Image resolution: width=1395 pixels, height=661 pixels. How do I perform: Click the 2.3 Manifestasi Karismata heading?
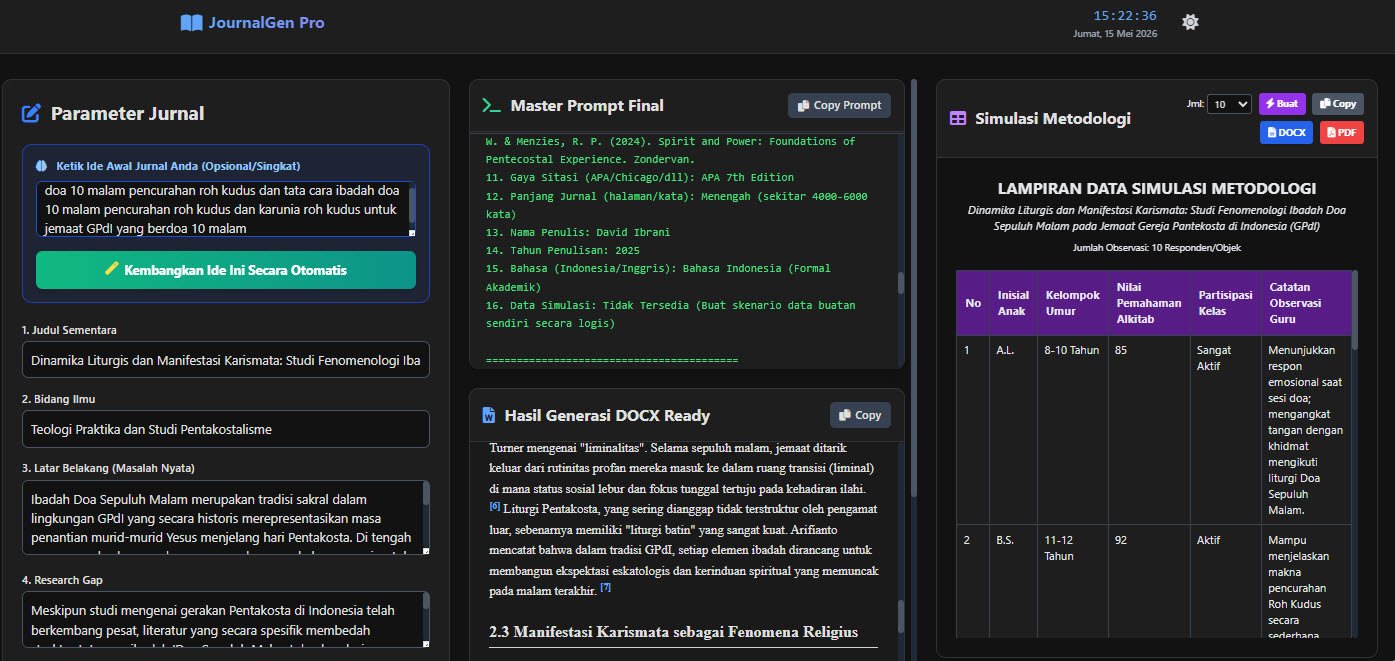674,631
